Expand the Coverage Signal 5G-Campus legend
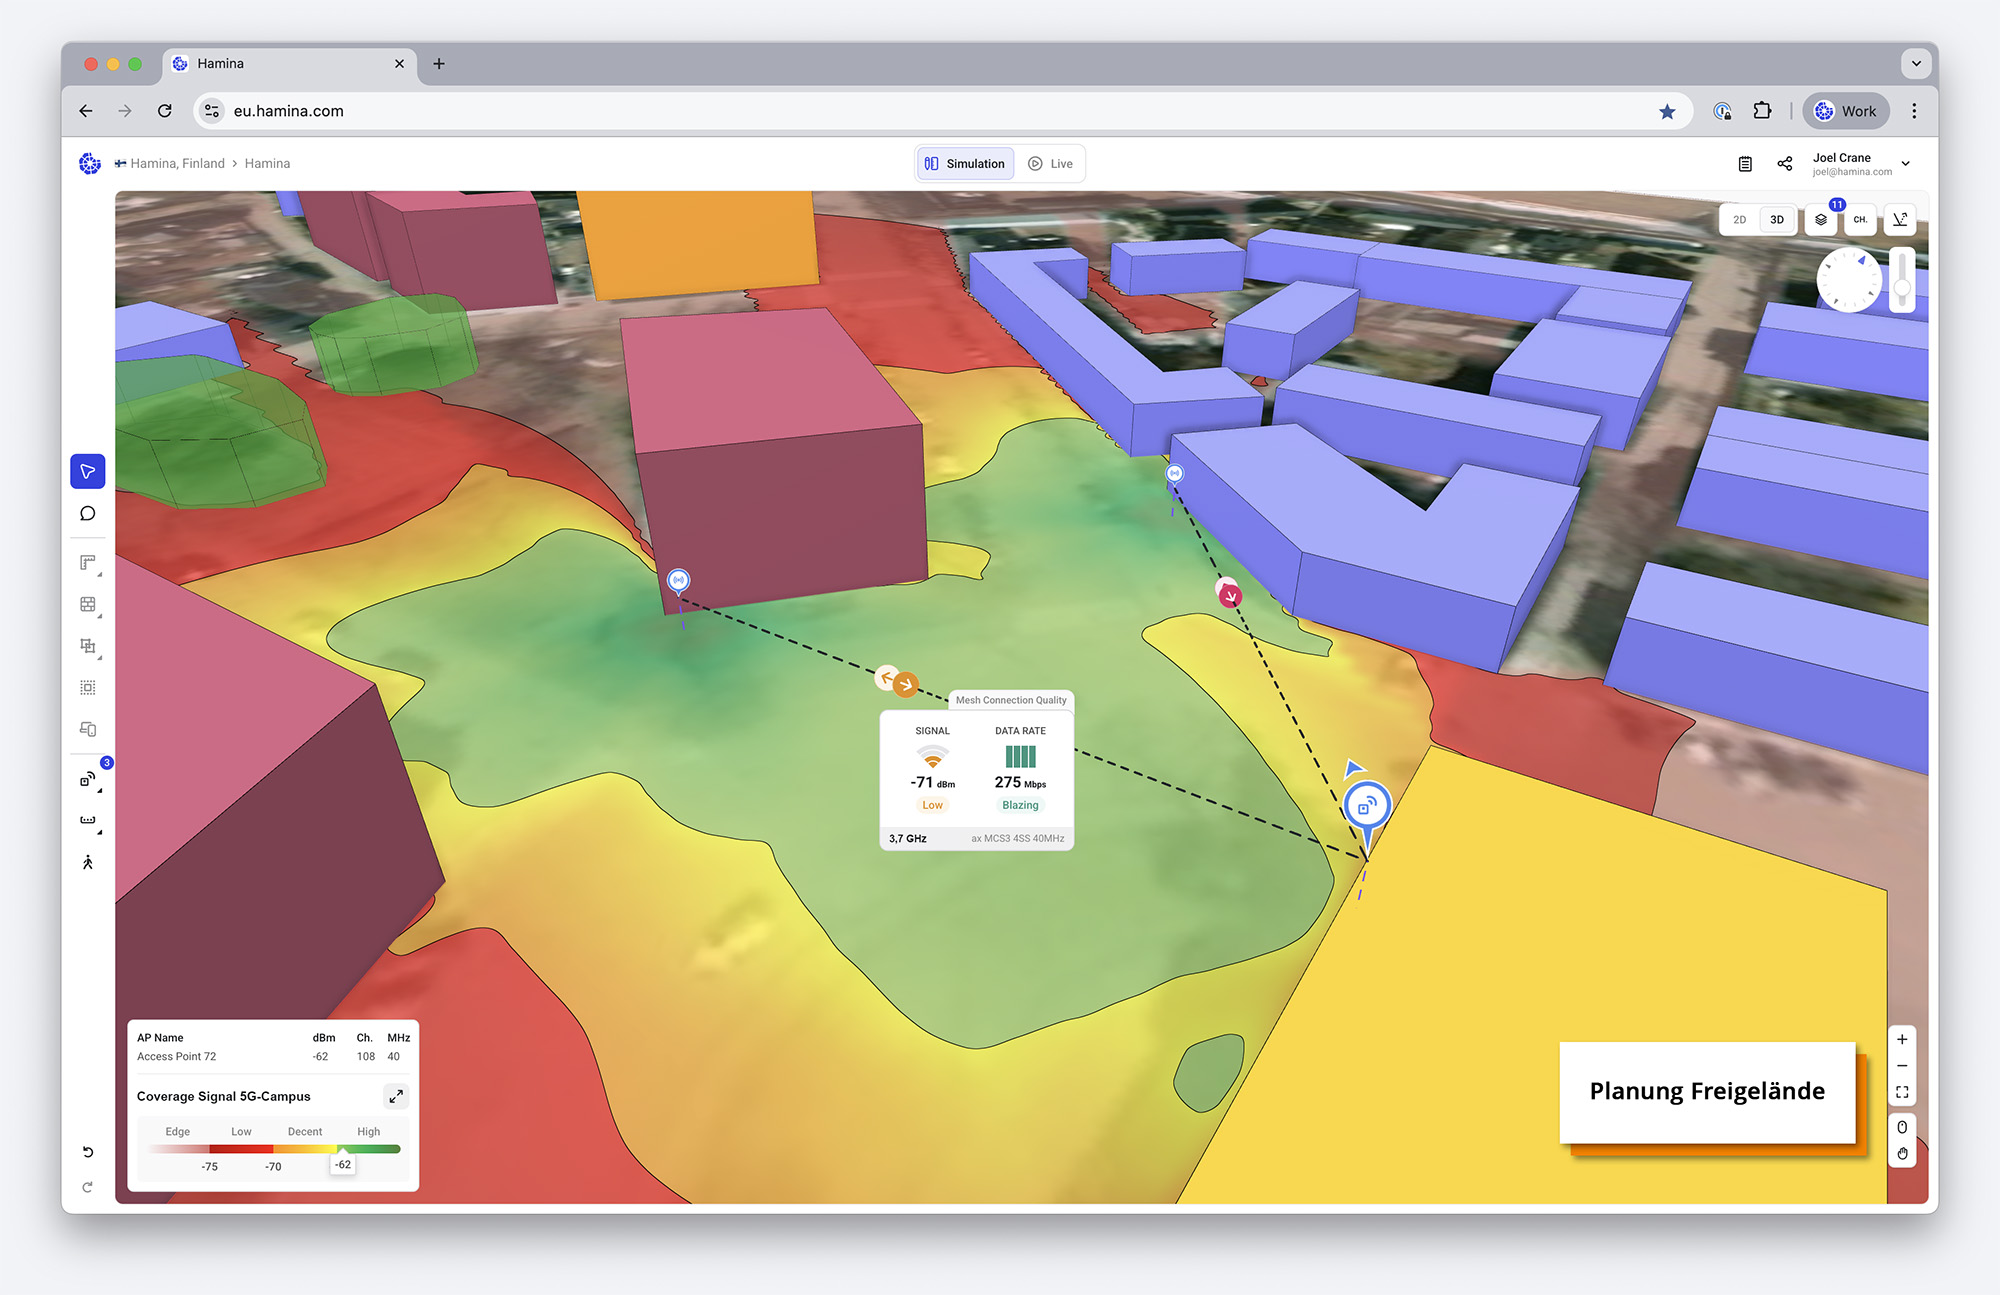 click(x=396, y=1096)
